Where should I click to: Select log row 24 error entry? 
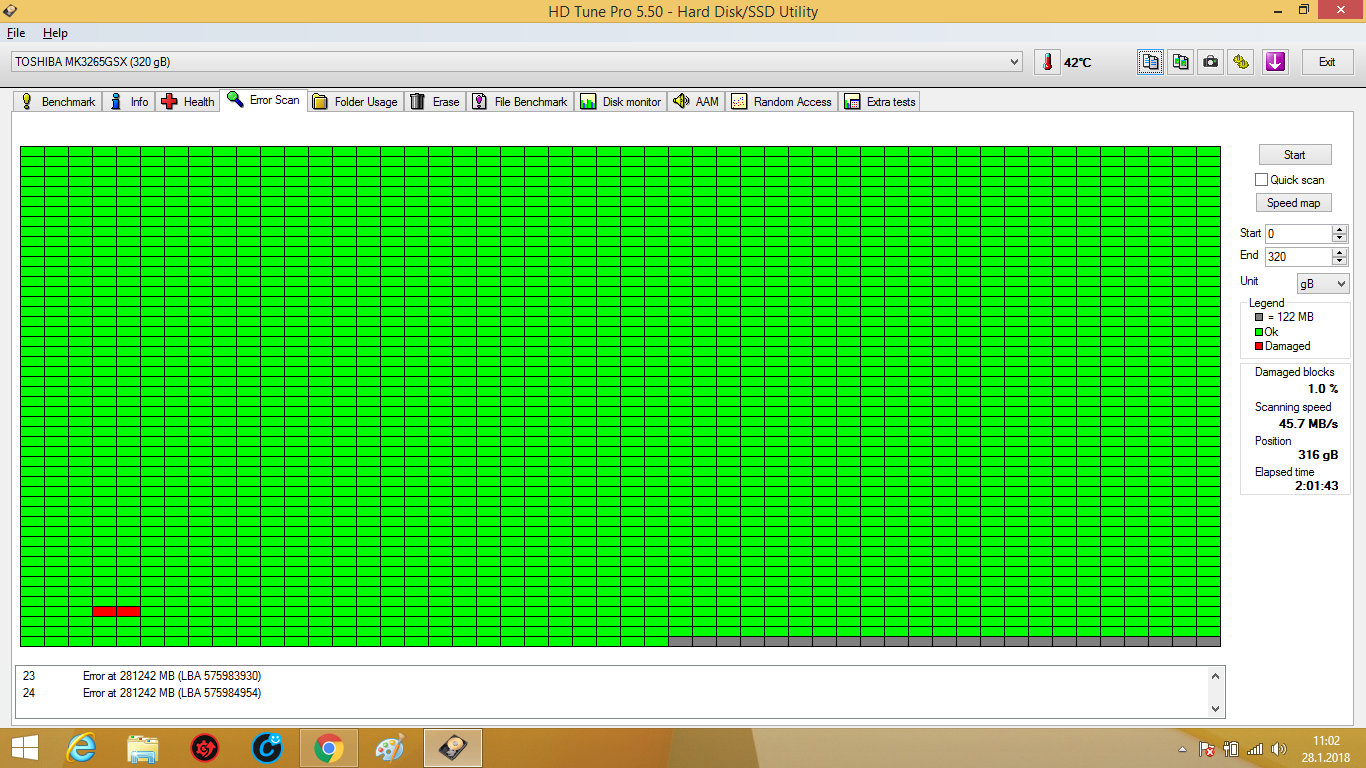(x=612, y=693)
